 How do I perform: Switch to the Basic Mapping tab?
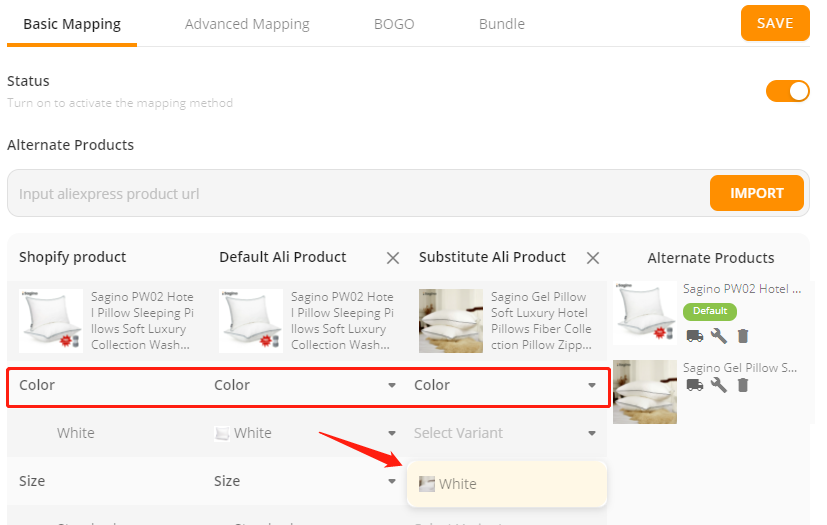pos(72,24)
